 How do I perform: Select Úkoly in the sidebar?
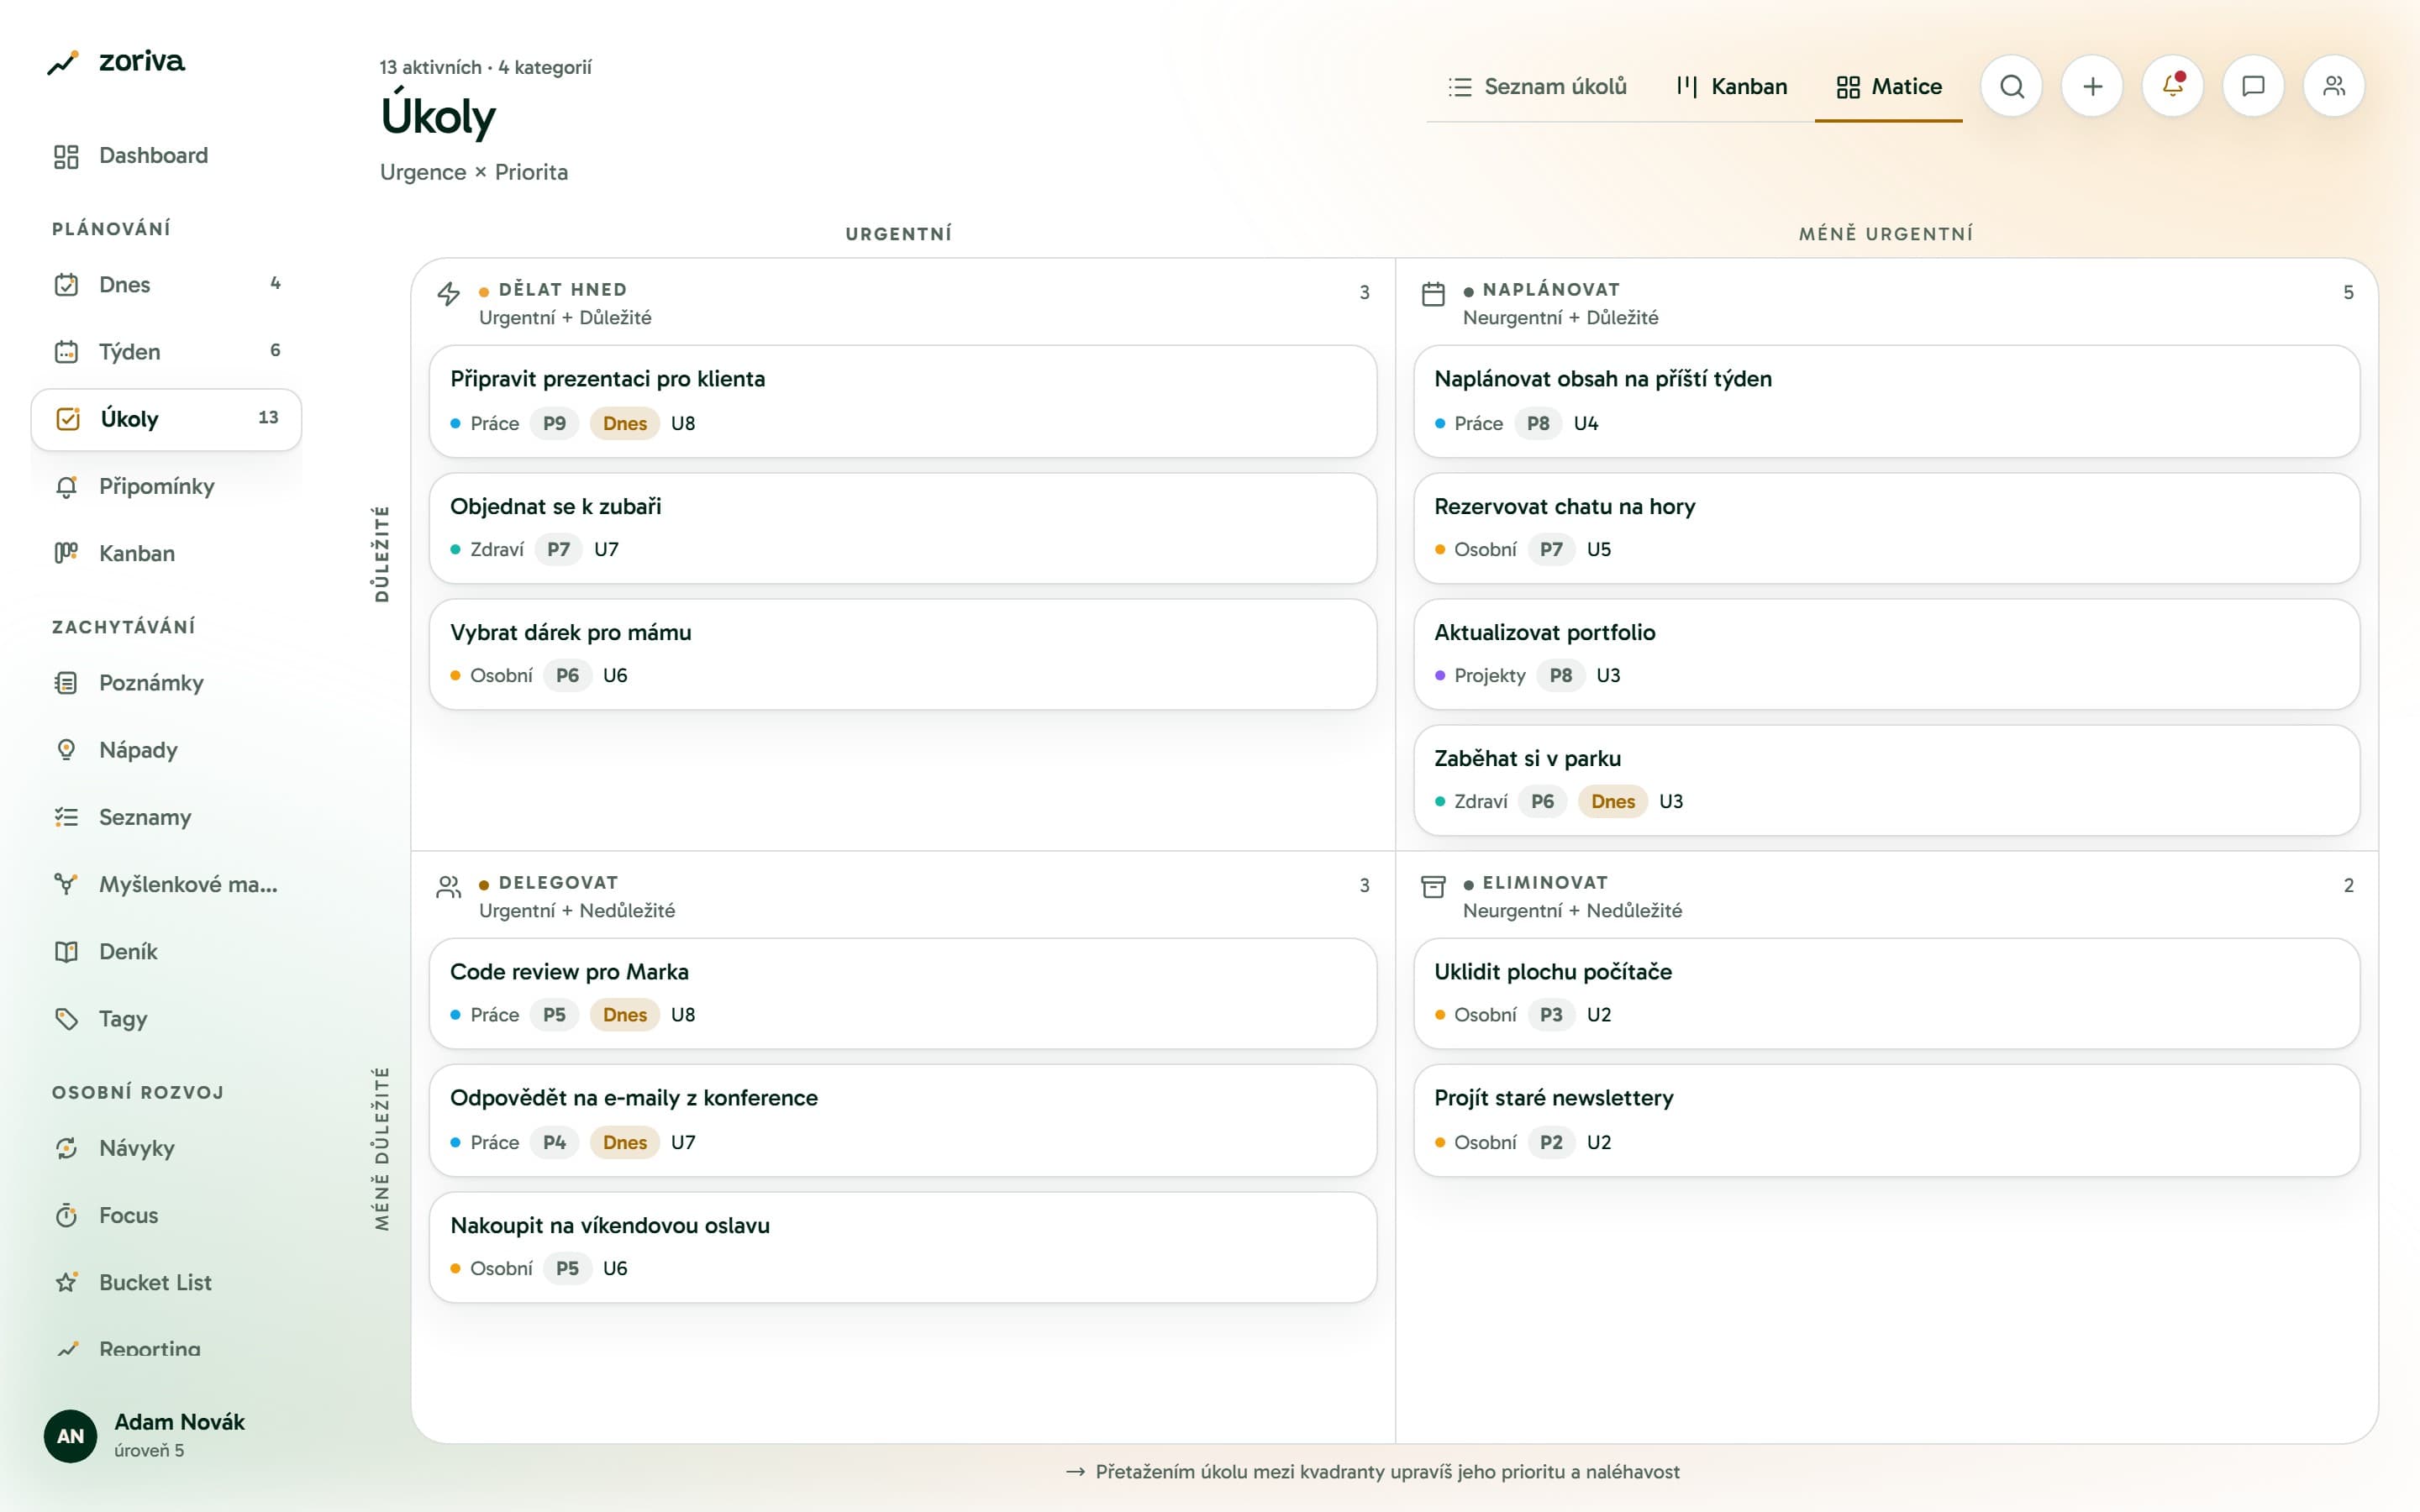(x=166, y=419)
